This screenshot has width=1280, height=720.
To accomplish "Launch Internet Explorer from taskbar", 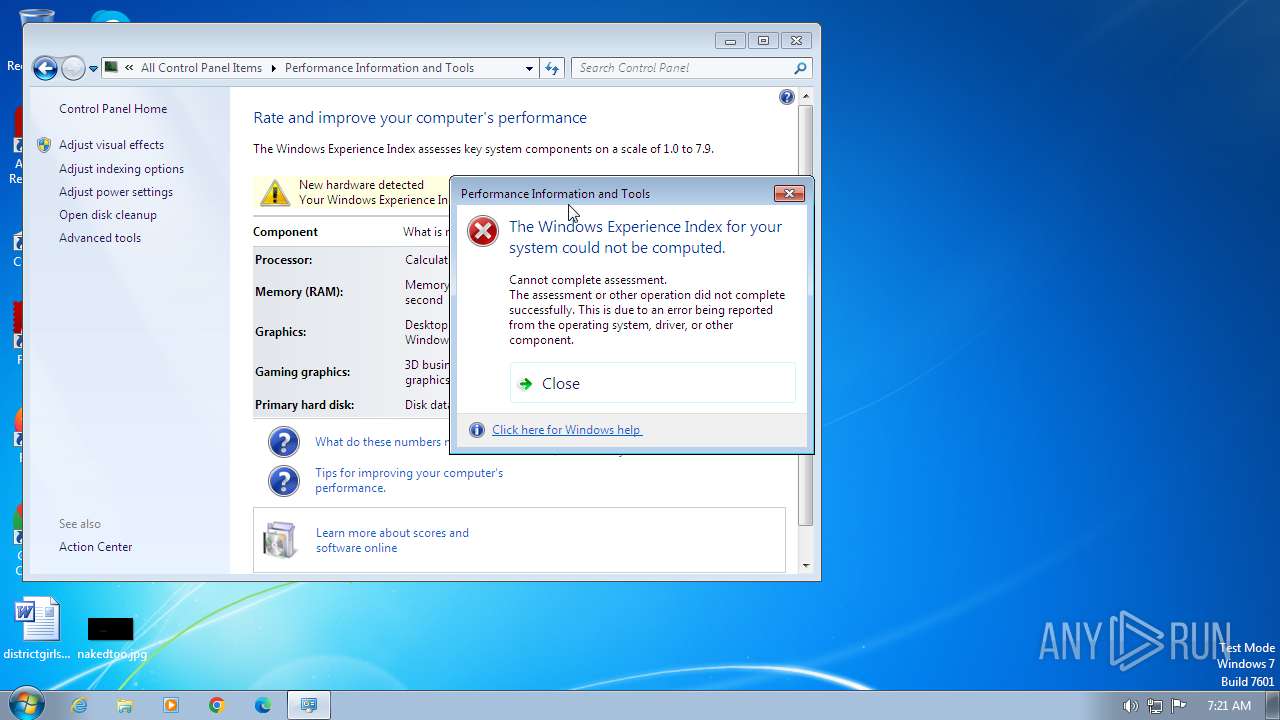I will (x=79, y=705).
